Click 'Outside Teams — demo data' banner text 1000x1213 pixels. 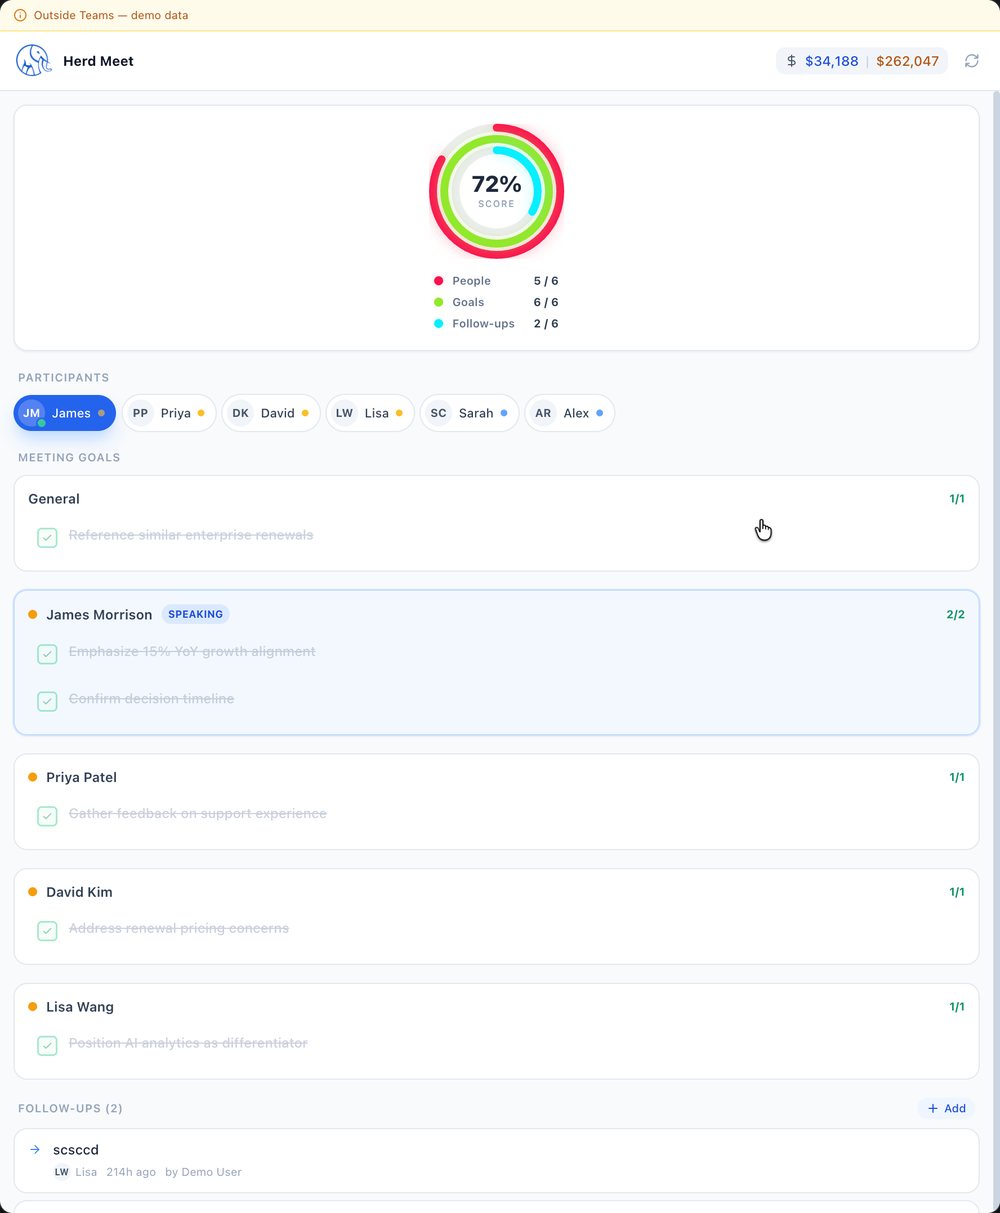pyautogui.click(x=111, y=15)
